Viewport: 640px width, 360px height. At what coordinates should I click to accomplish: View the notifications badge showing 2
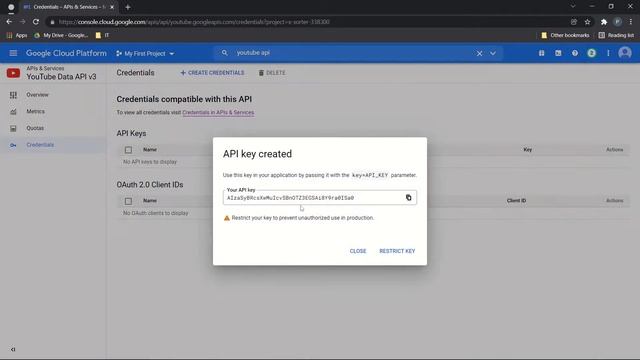pyautogui.click(x=591, y=53)
